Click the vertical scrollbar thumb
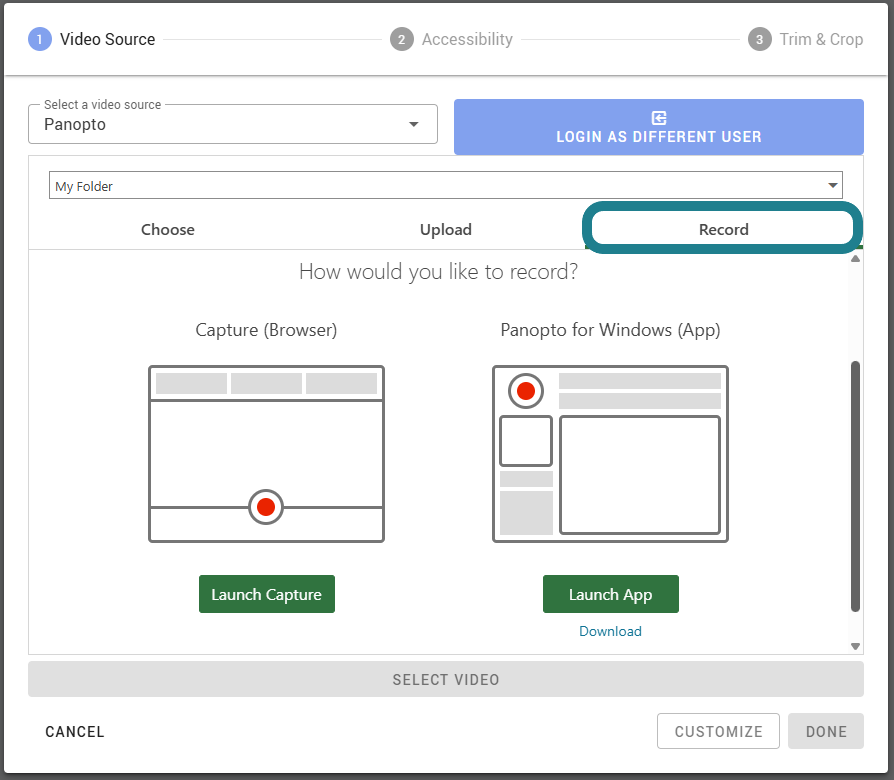This screenshot has height=780, width=894. (855, 486)
